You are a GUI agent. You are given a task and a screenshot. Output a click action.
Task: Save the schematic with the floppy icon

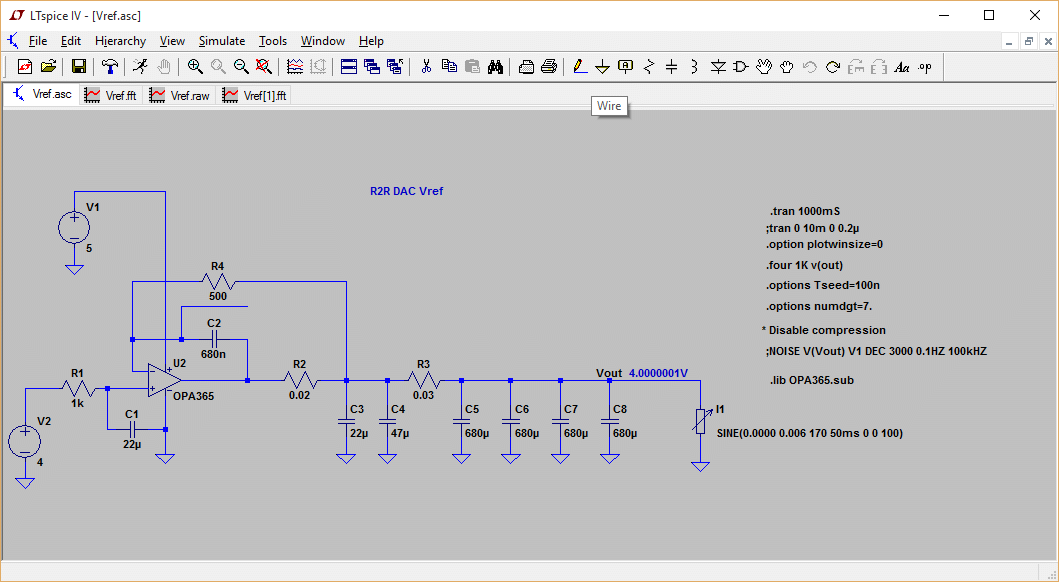click(78, 67)
